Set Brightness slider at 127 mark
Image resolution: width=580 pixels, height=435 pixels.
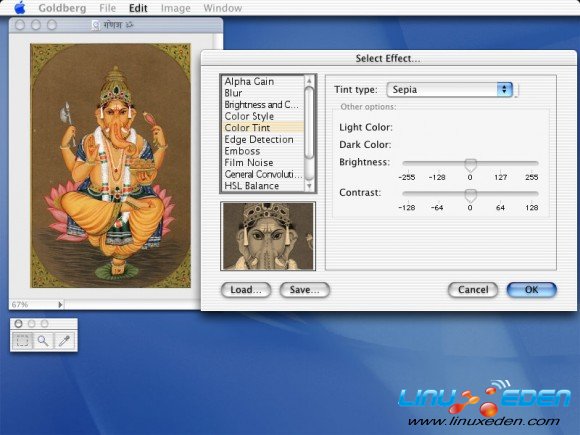(500, 163)
